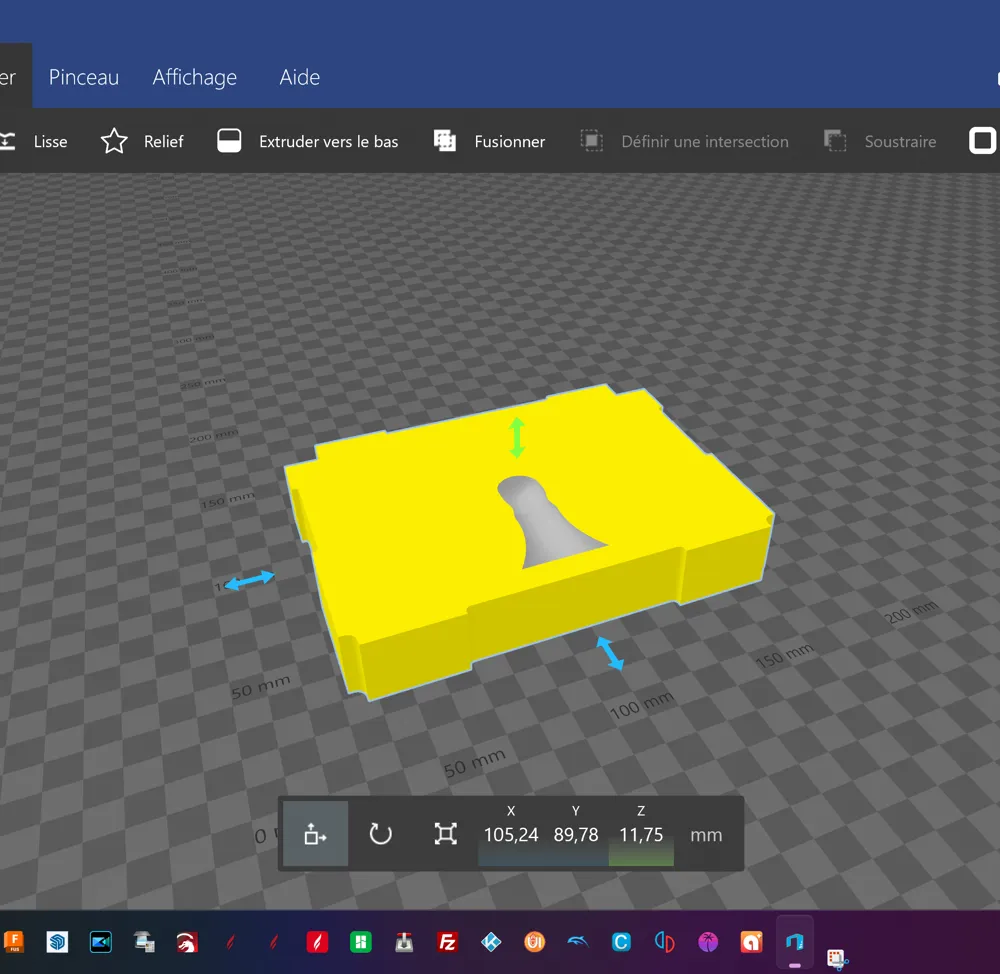
Task: Open the blue C taskbar app
Action: point(621,942)
